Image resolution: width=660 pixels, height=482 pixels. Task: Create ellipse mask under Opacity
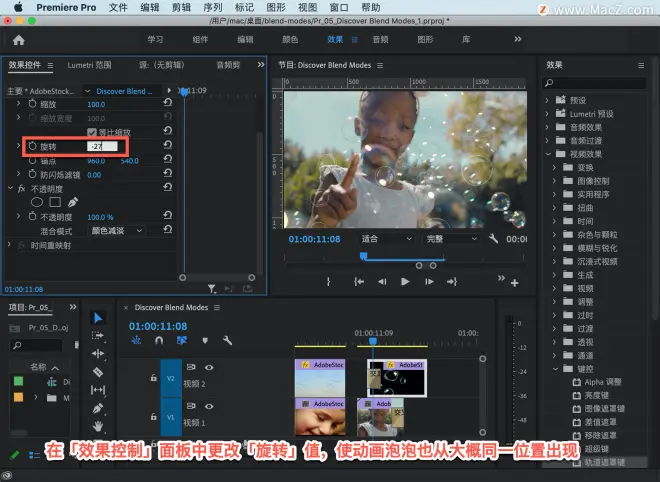37,202
